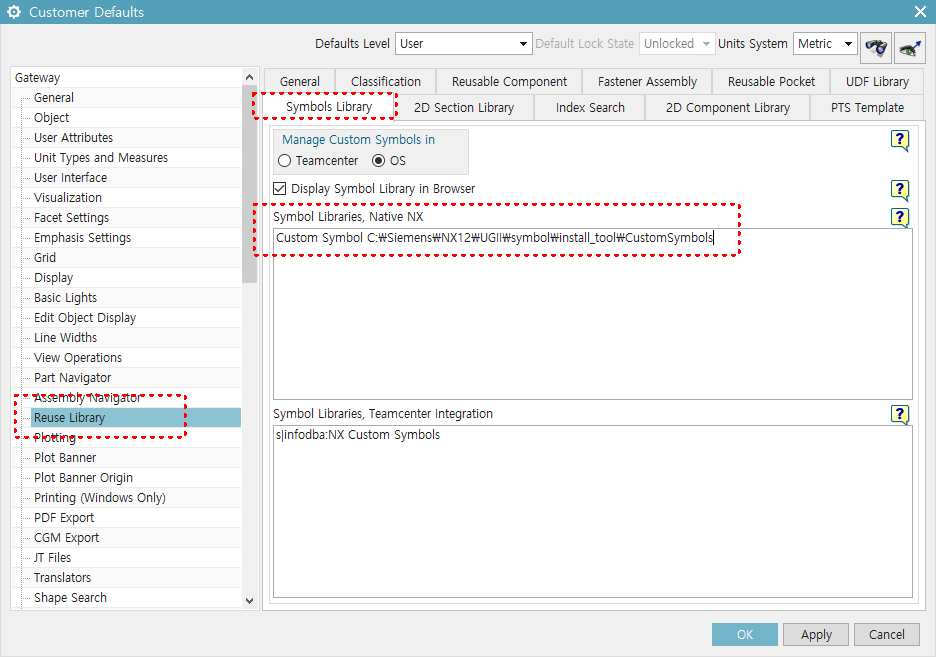Open help for Manage Custom Symbols section
Image resolution: width=936 pixels, height=657 pixels.
point(899,141)
